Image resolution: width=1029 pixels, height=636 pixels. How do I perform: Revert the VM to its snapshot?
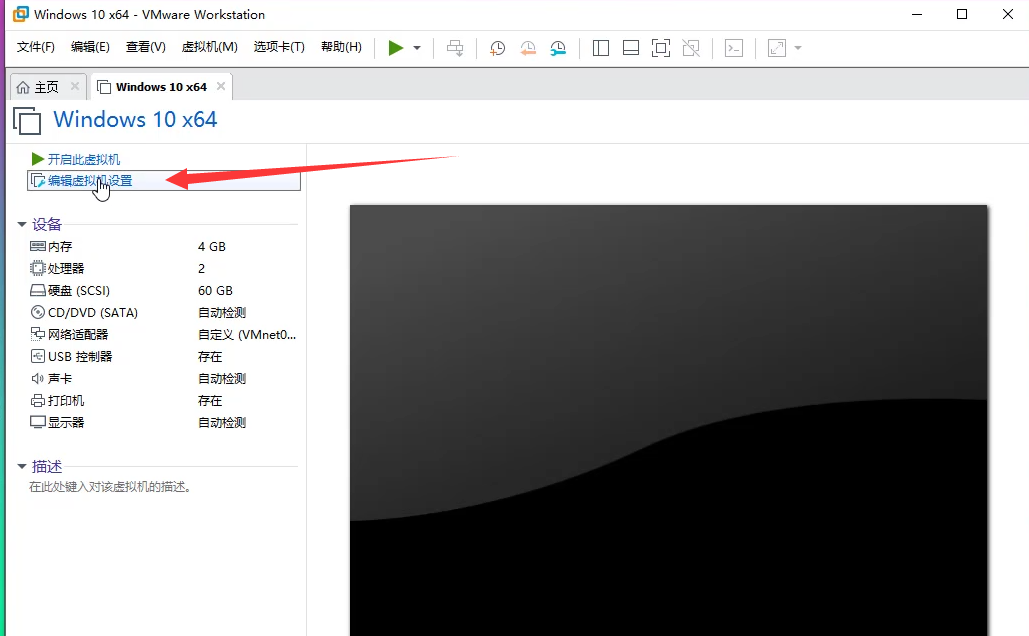[x=527, y=47]
